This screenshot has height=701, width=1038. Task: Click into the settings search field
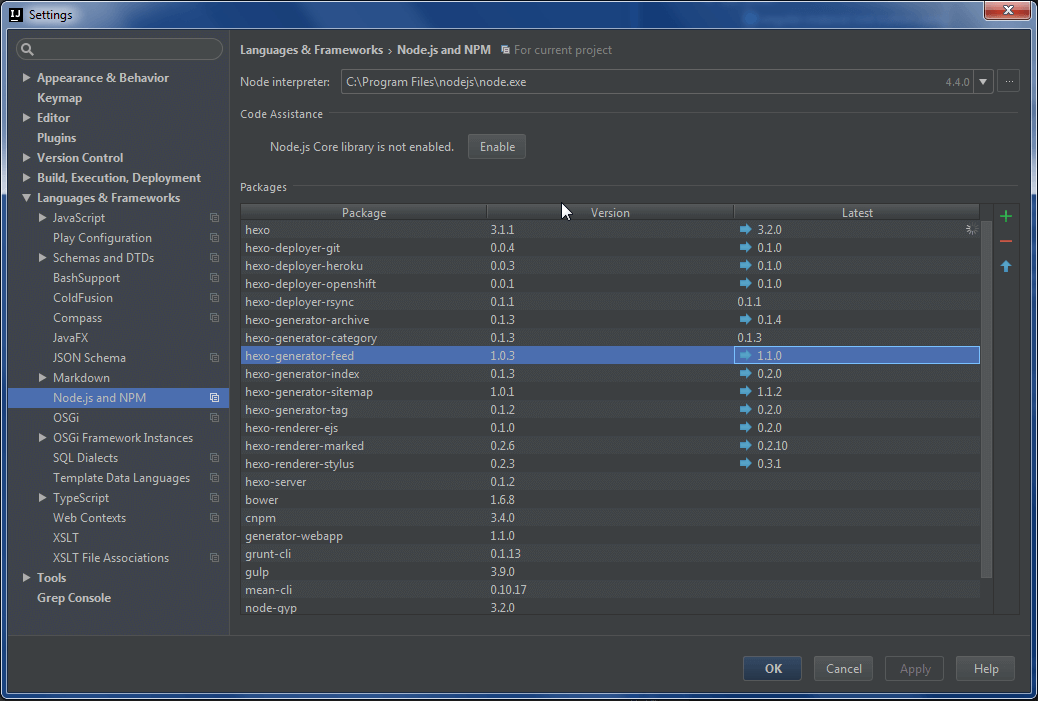[x=119, y=49]
